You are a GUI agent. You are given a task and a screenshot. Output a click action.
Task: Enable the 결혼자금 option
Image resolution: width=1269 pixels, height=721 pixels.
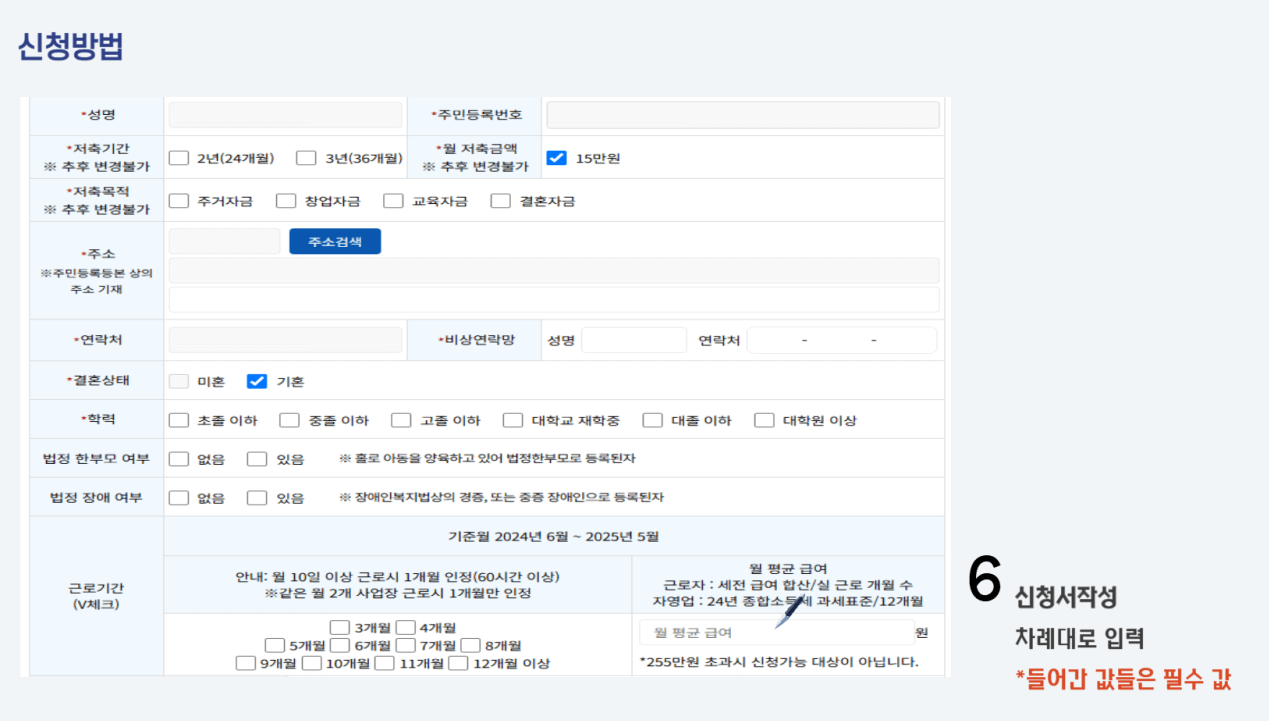(500, 200)
